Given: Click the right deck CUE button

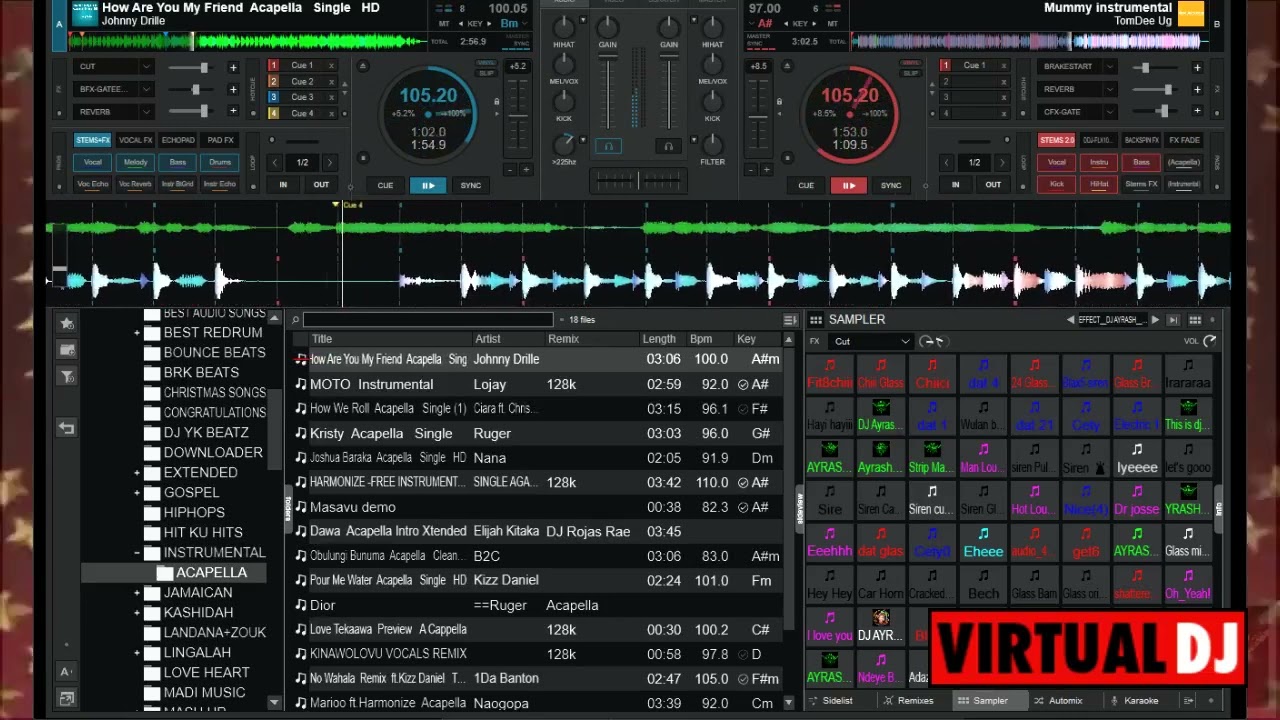Looking at the screenshot, I should coord(806,185).
